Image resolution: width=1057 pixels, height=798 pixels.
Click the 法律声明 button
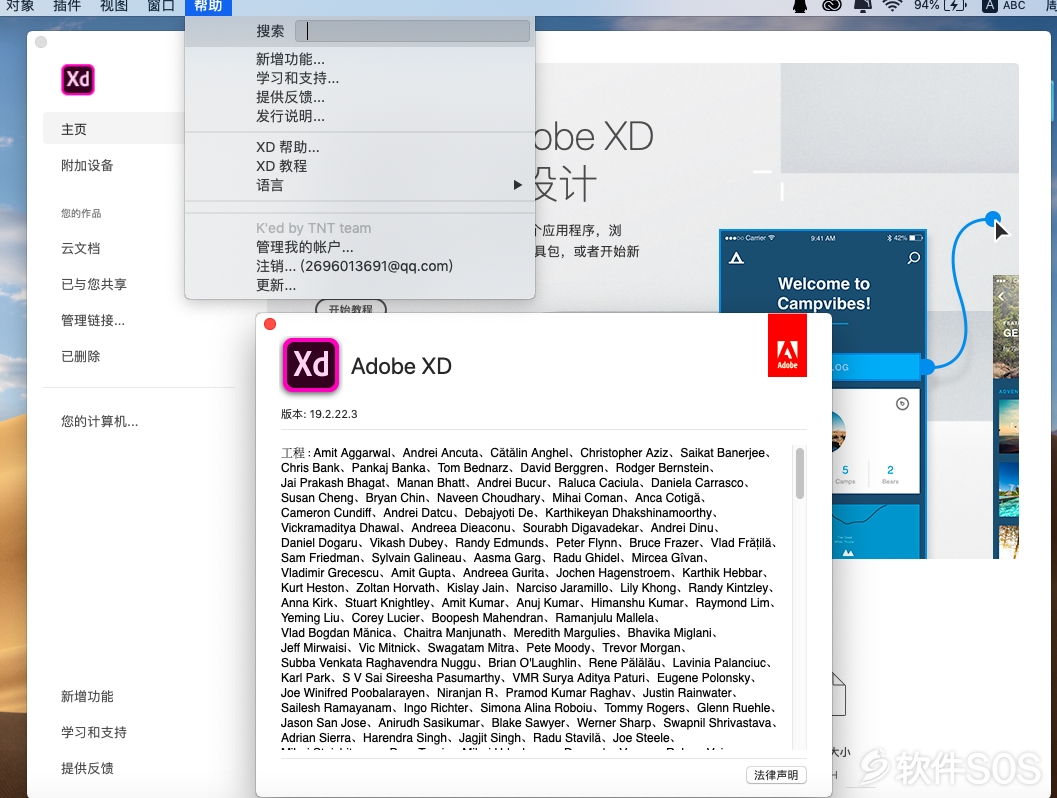coord(776,775)
